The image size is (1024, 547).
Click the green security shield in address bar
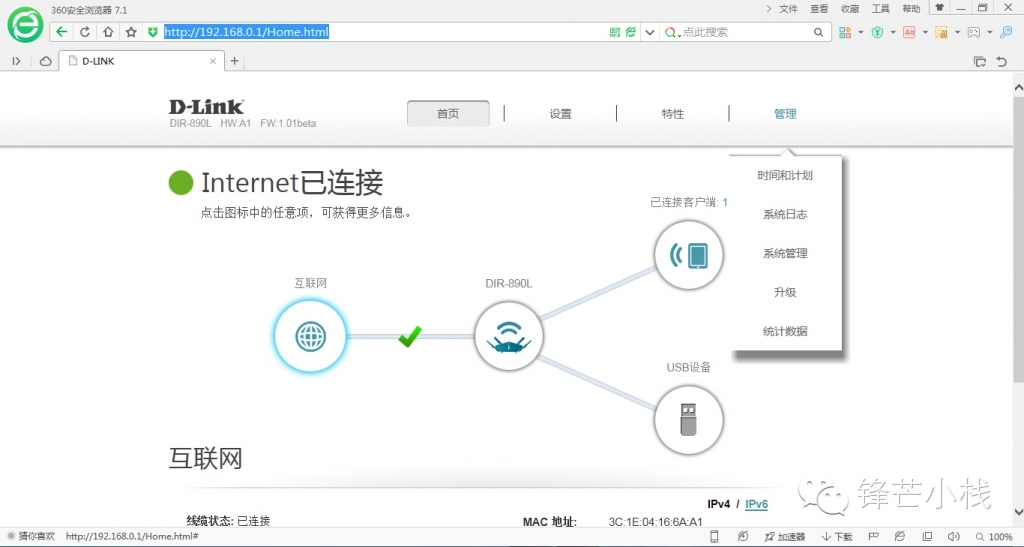click(x=153, y=32)
